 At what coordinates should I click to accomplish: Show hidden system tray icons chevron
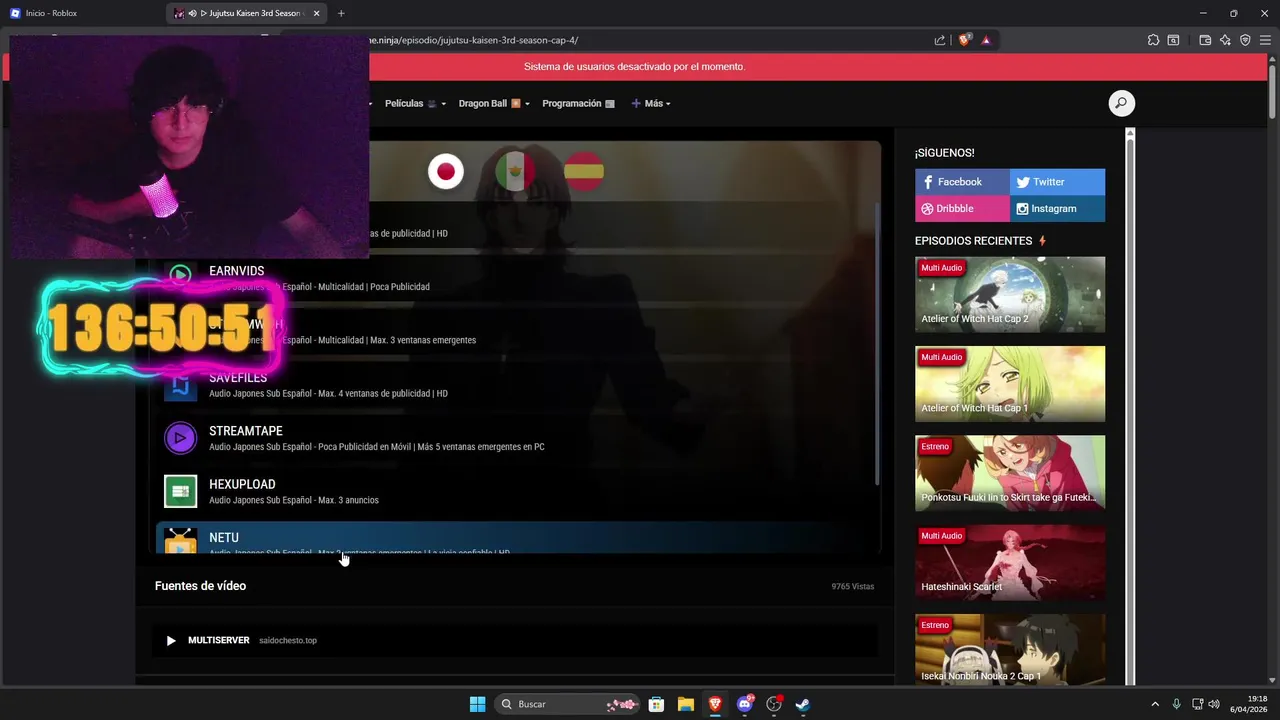tap(1155, 704)
